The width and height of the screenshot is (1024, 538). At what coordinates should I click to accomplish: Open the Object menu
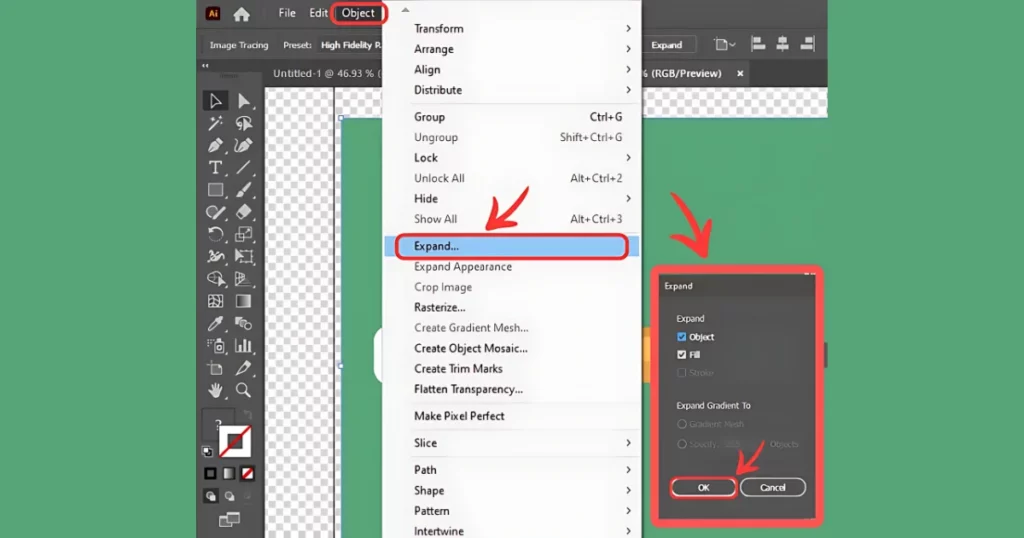(358, 13)
